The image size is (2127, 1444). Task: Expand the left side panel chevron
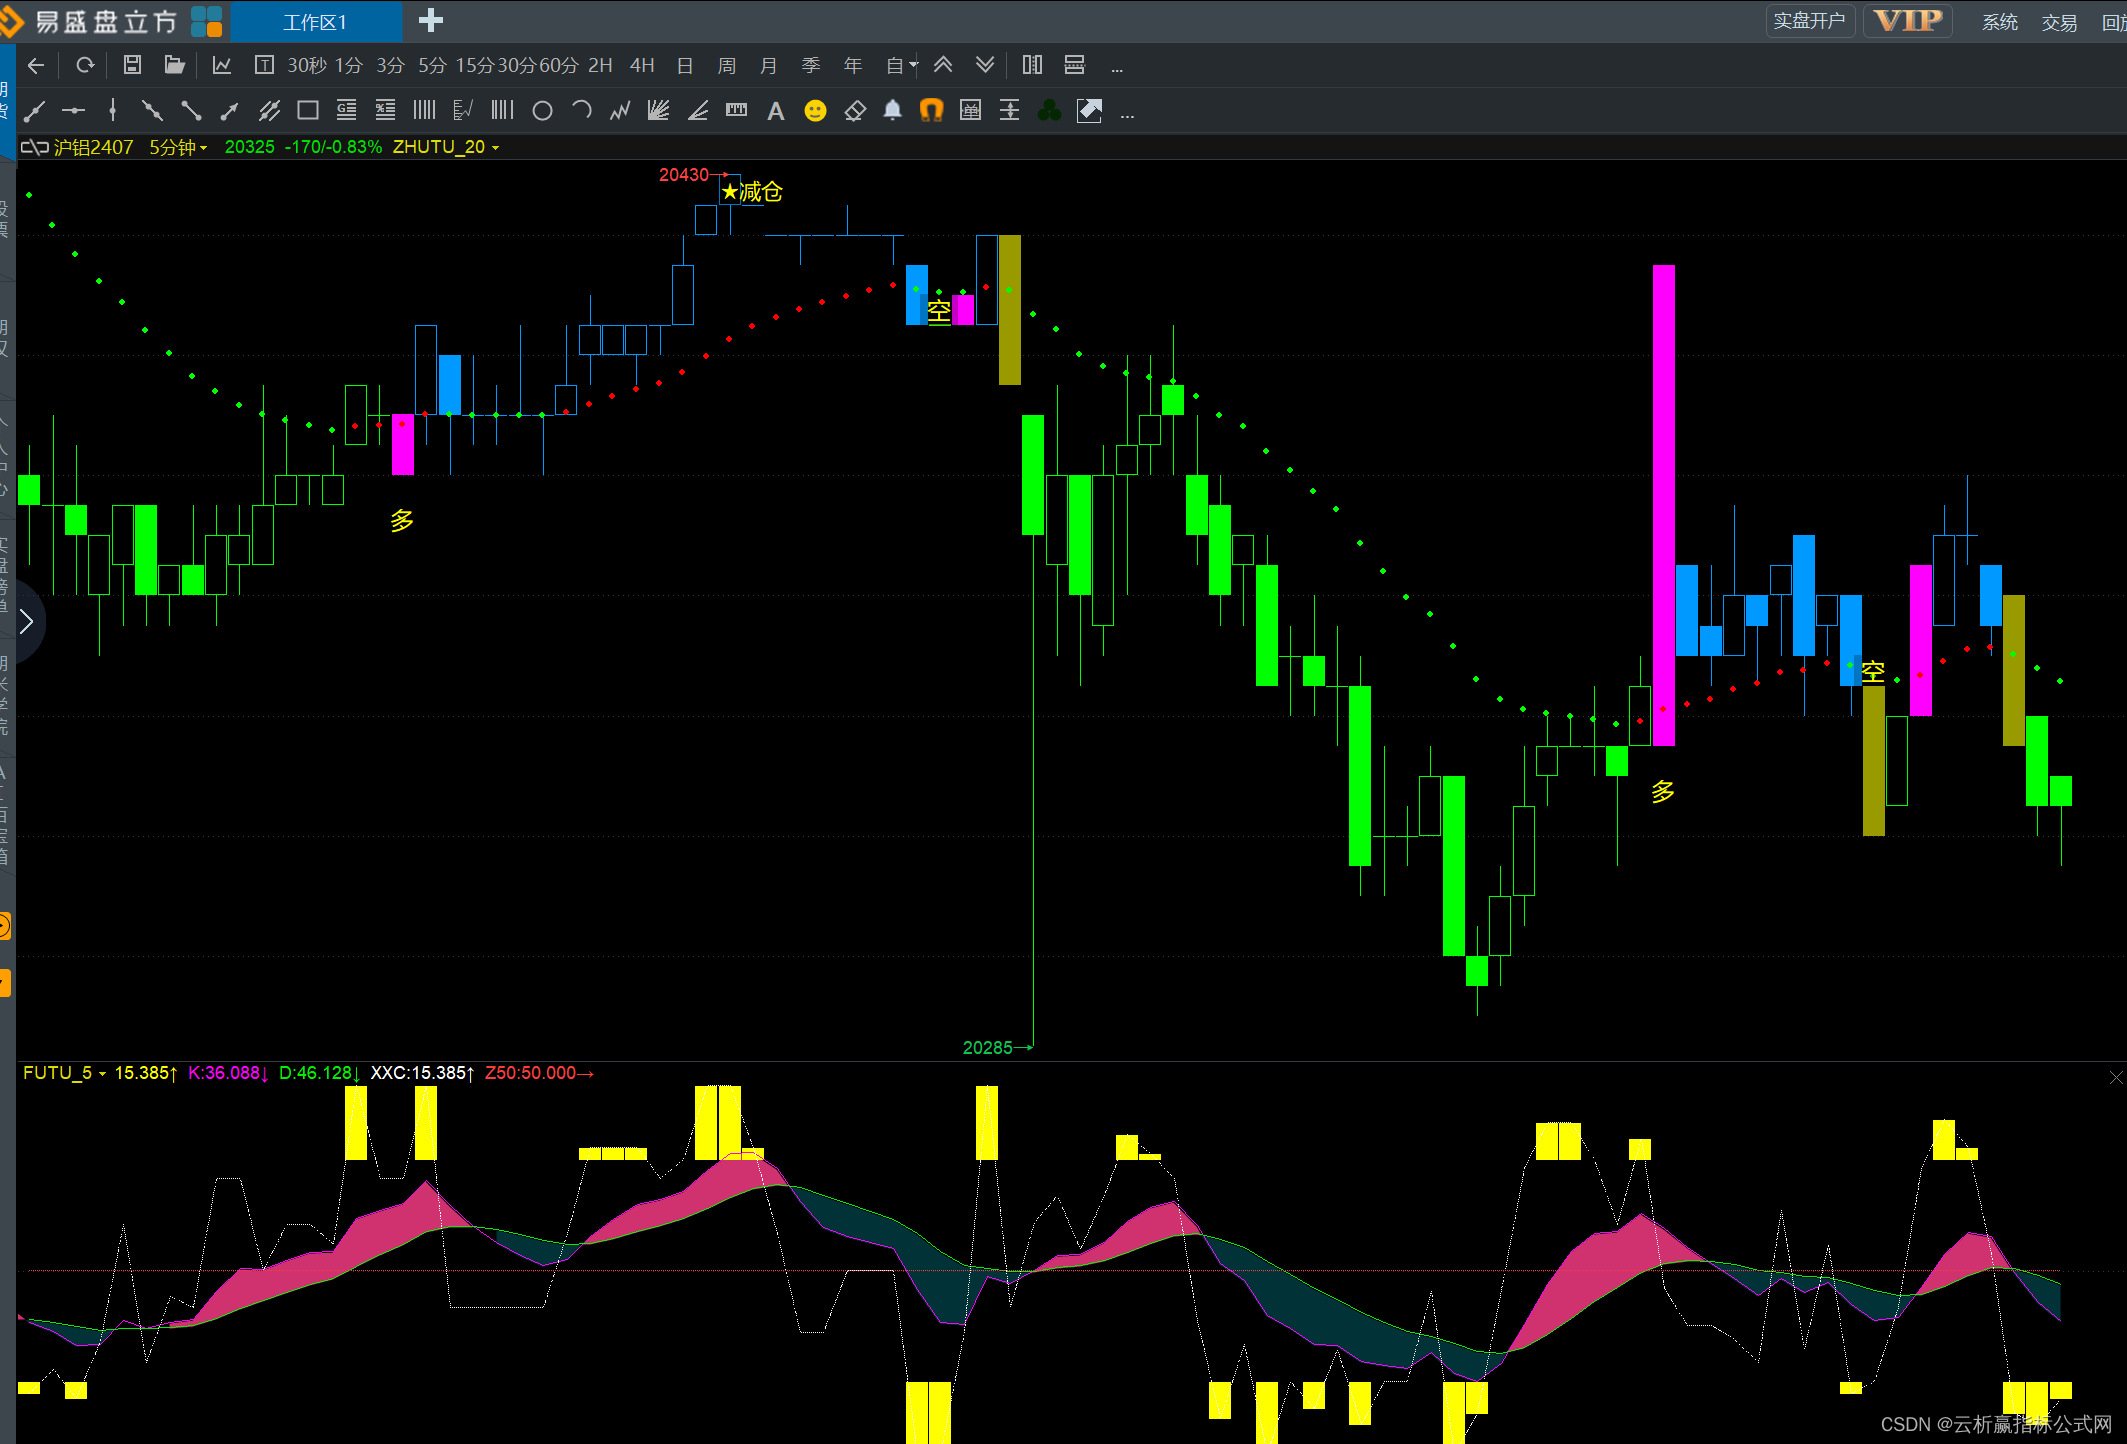point(26,621)
